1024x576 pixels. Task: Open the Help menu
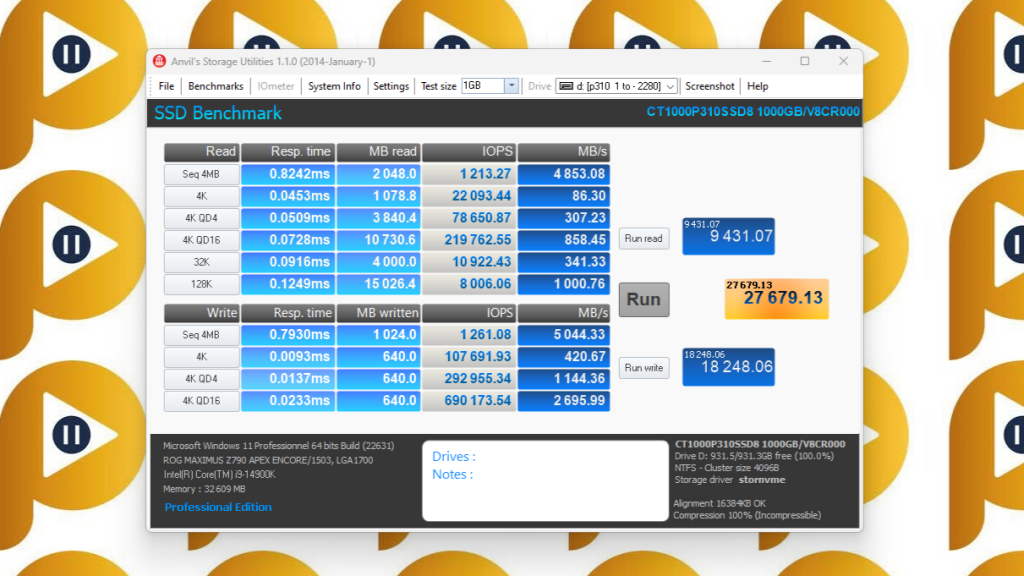pos(758,86)
